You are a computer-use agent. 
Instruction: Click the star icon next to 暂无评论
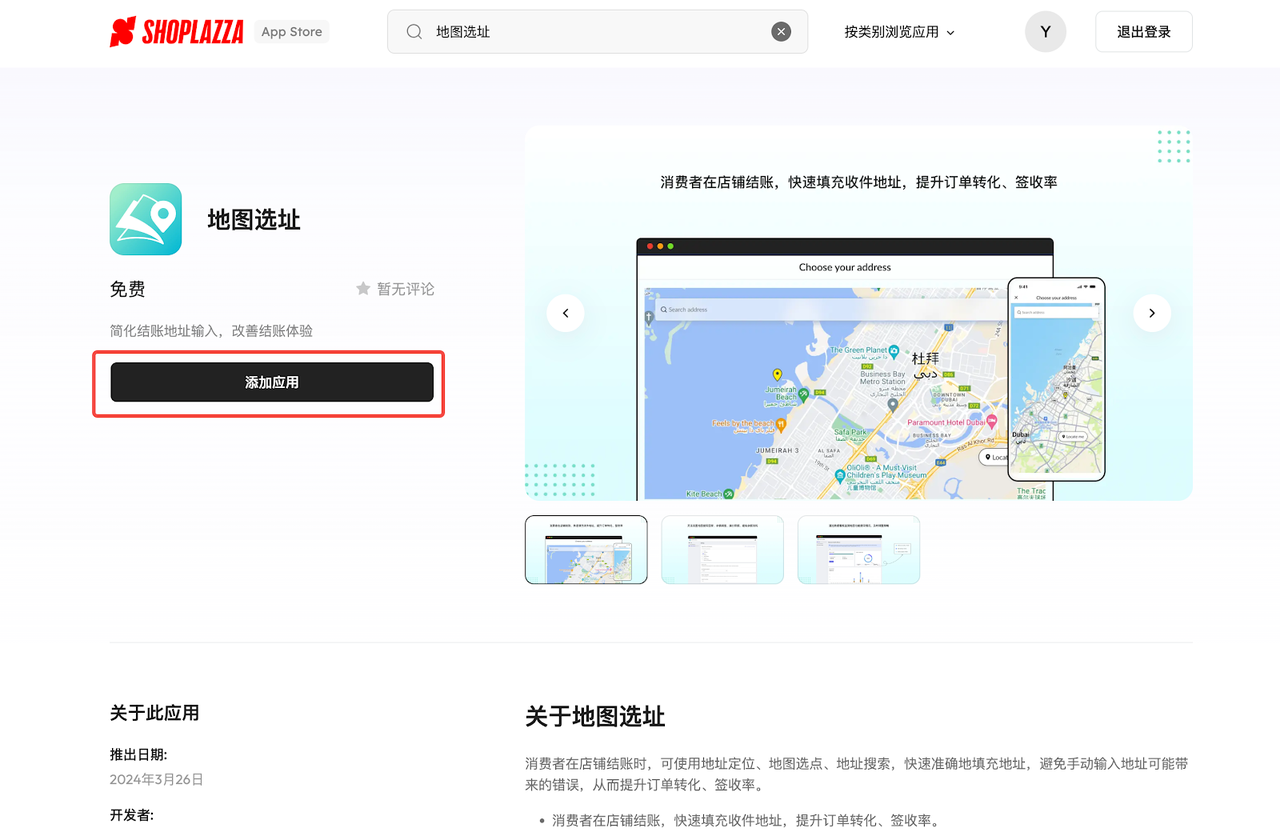(362, 288)
